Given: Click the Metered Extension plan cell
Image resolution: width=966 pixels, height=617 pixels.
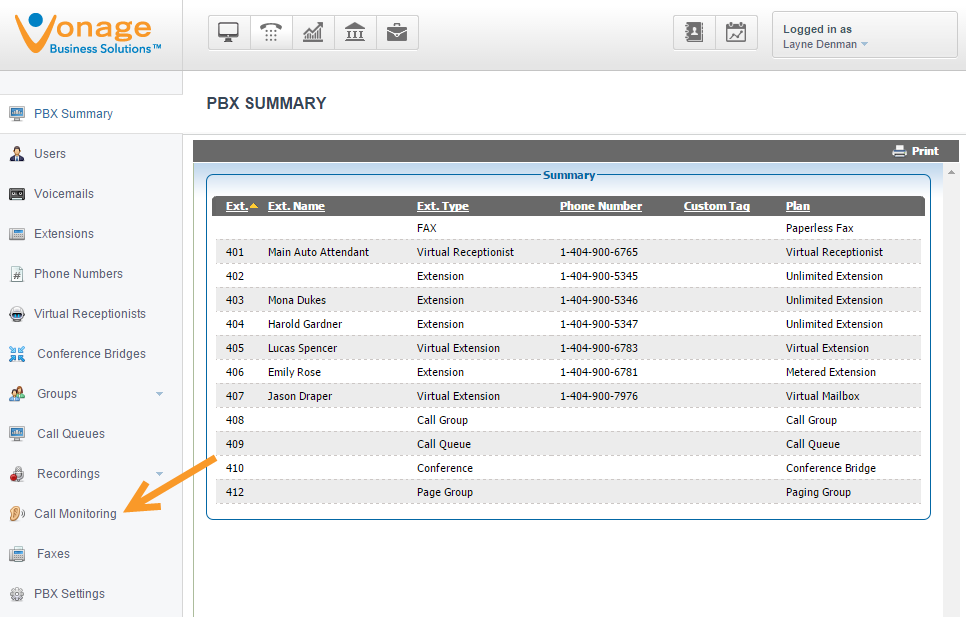Looking at the screenshot, I should click(830, 372).
